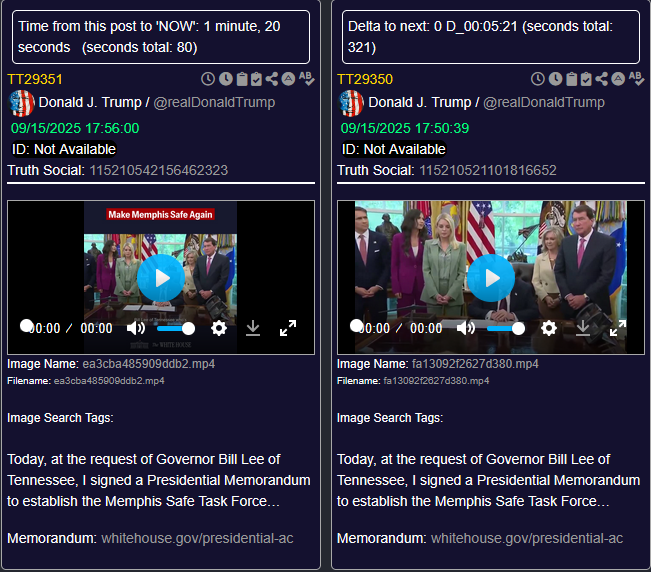Enter fullscreen on TT29351 video
Image resolution: width=651 pixels, height=572 pixels.
click(288, 328)
